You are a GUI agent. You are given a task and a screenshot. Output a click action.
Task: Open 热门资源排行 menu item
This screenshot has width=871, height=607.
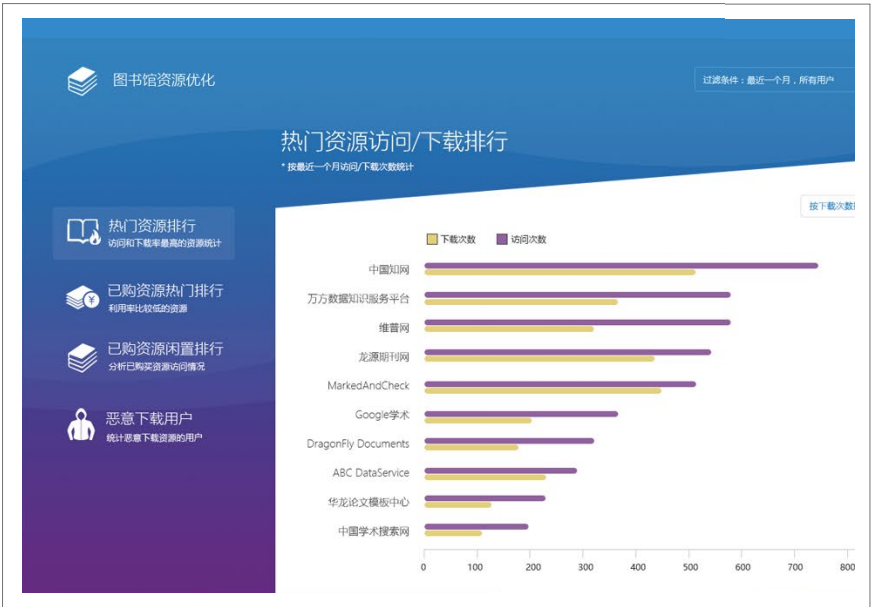143,233
